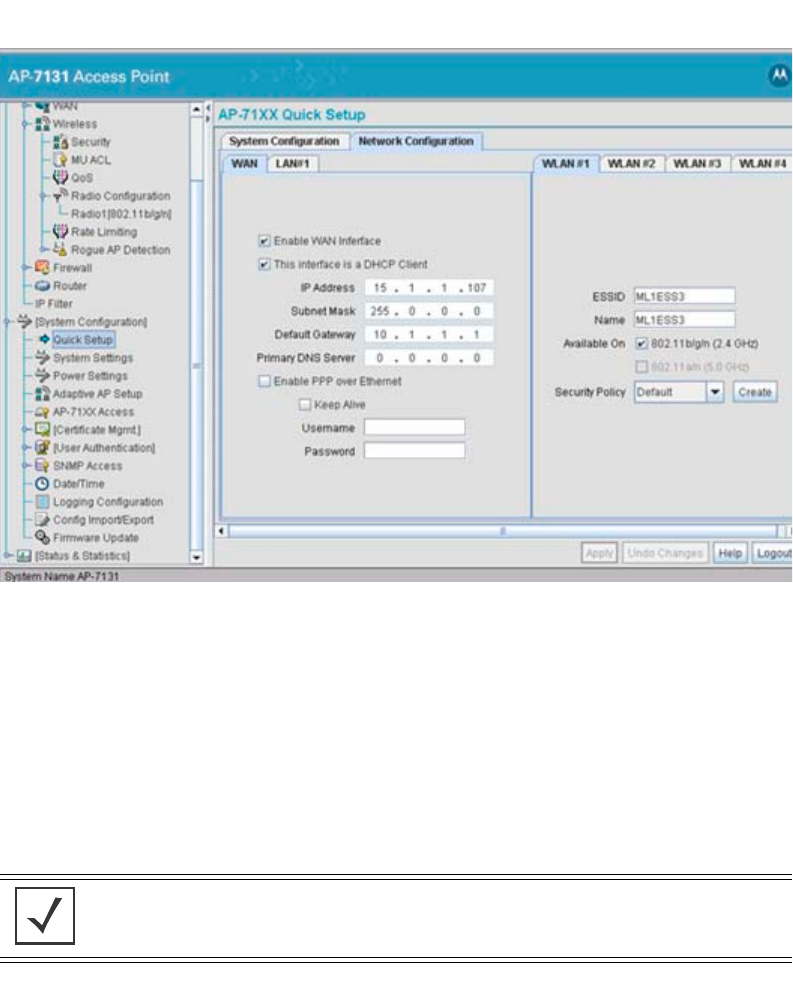
Task: Open Help
Action: tap(730, 553)
